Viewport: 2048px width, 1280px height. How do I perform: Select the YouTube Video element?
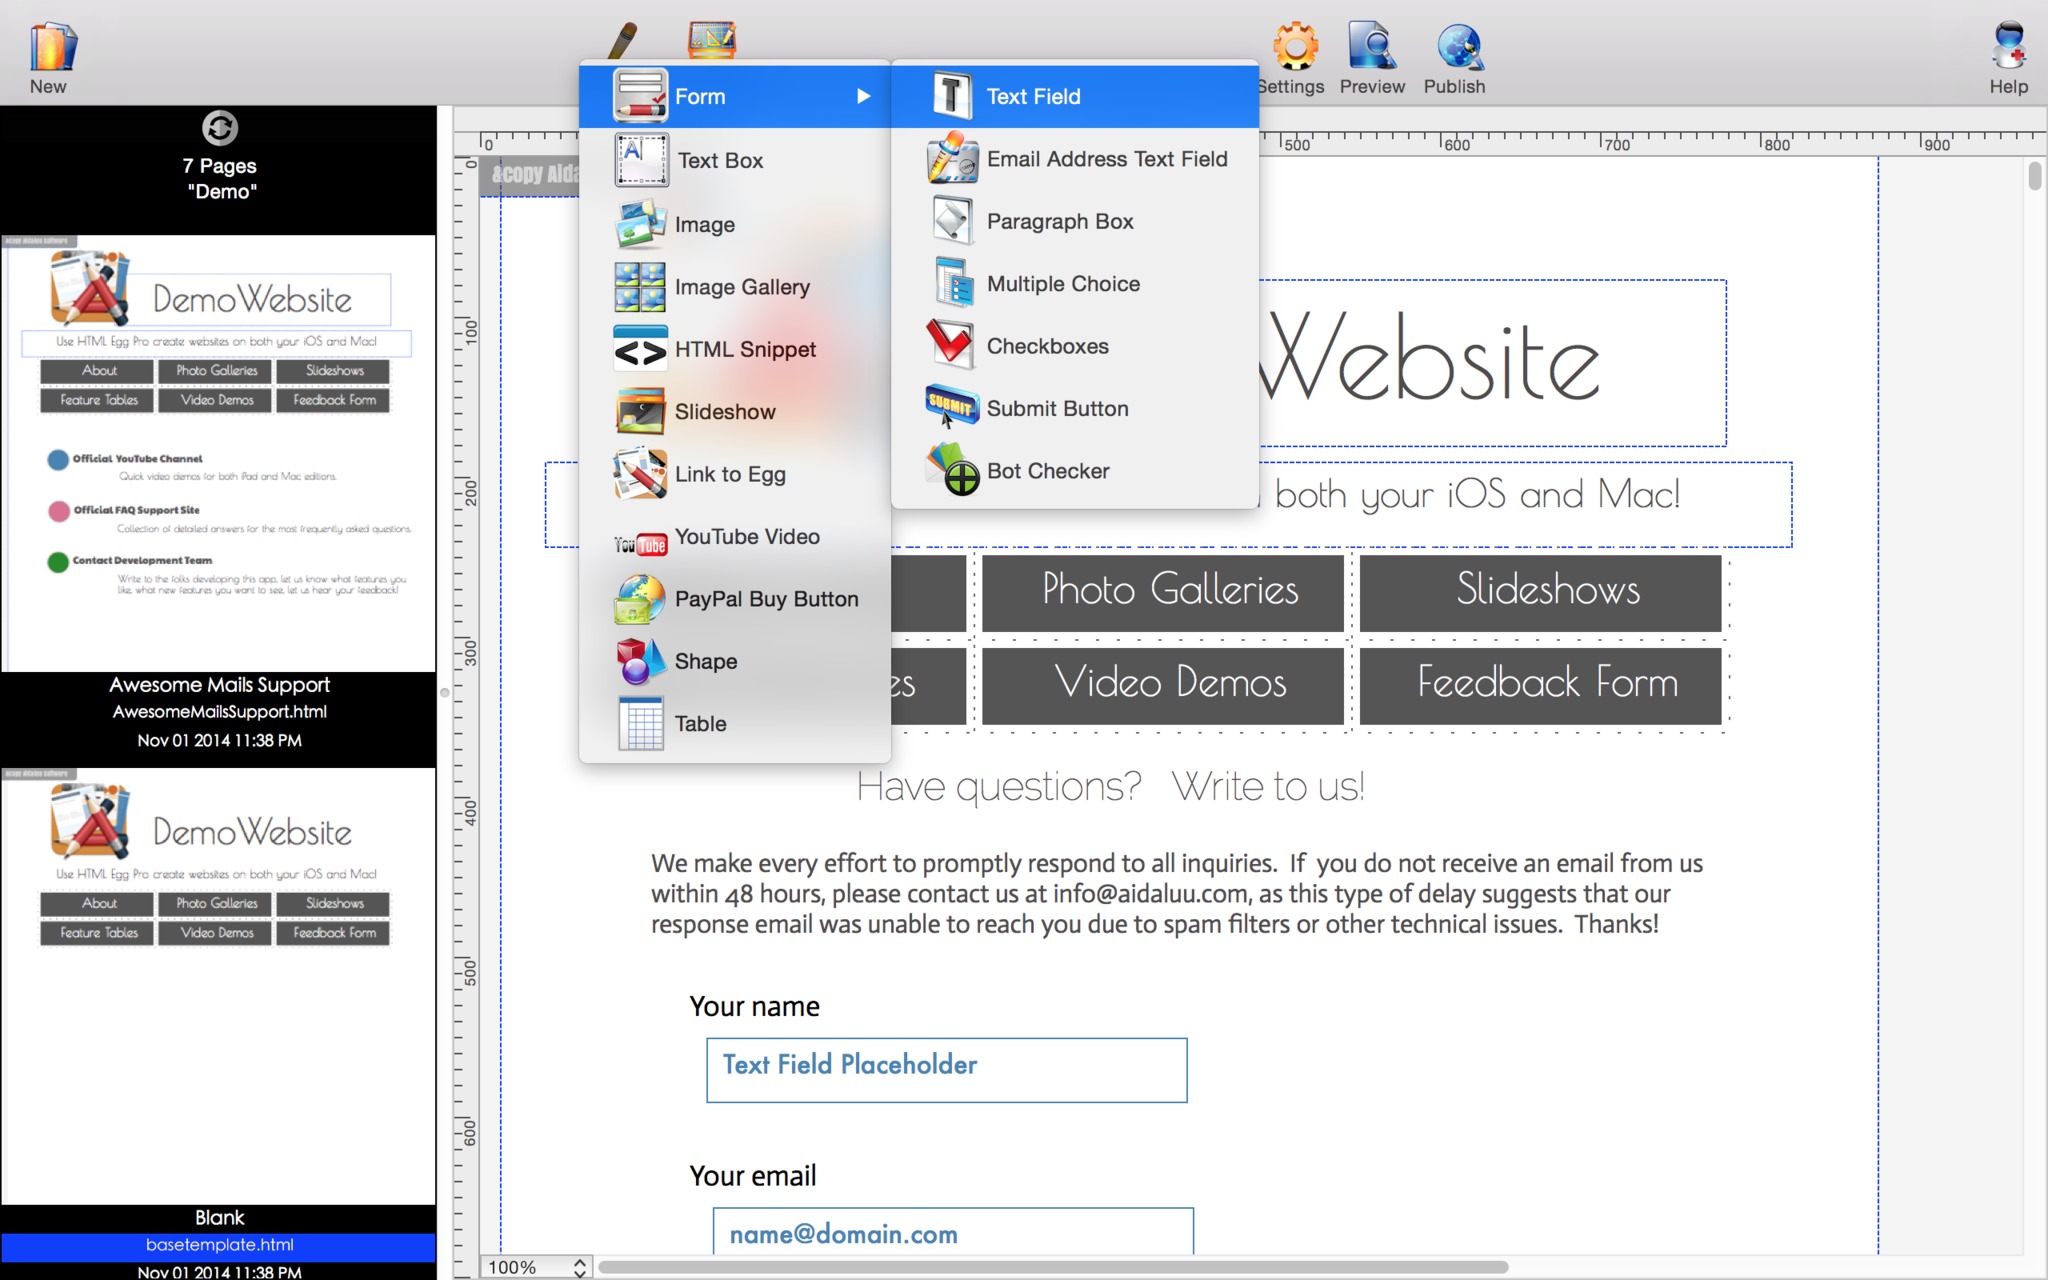(746, 535)
